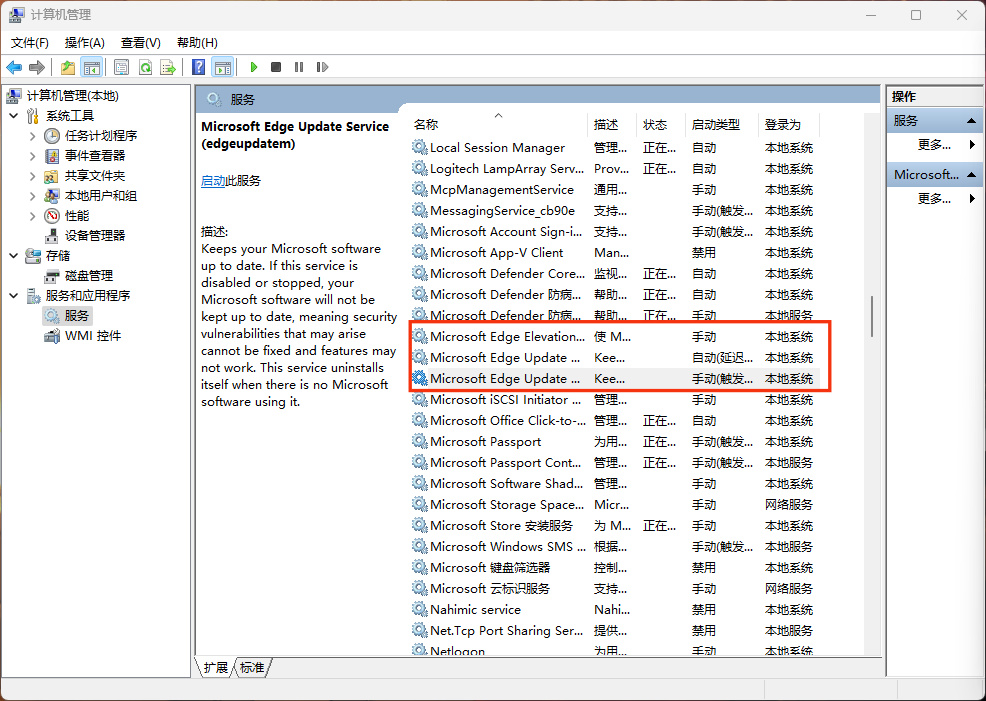Open 更多... under Microsoft... in Actions pane

(934, 199)
